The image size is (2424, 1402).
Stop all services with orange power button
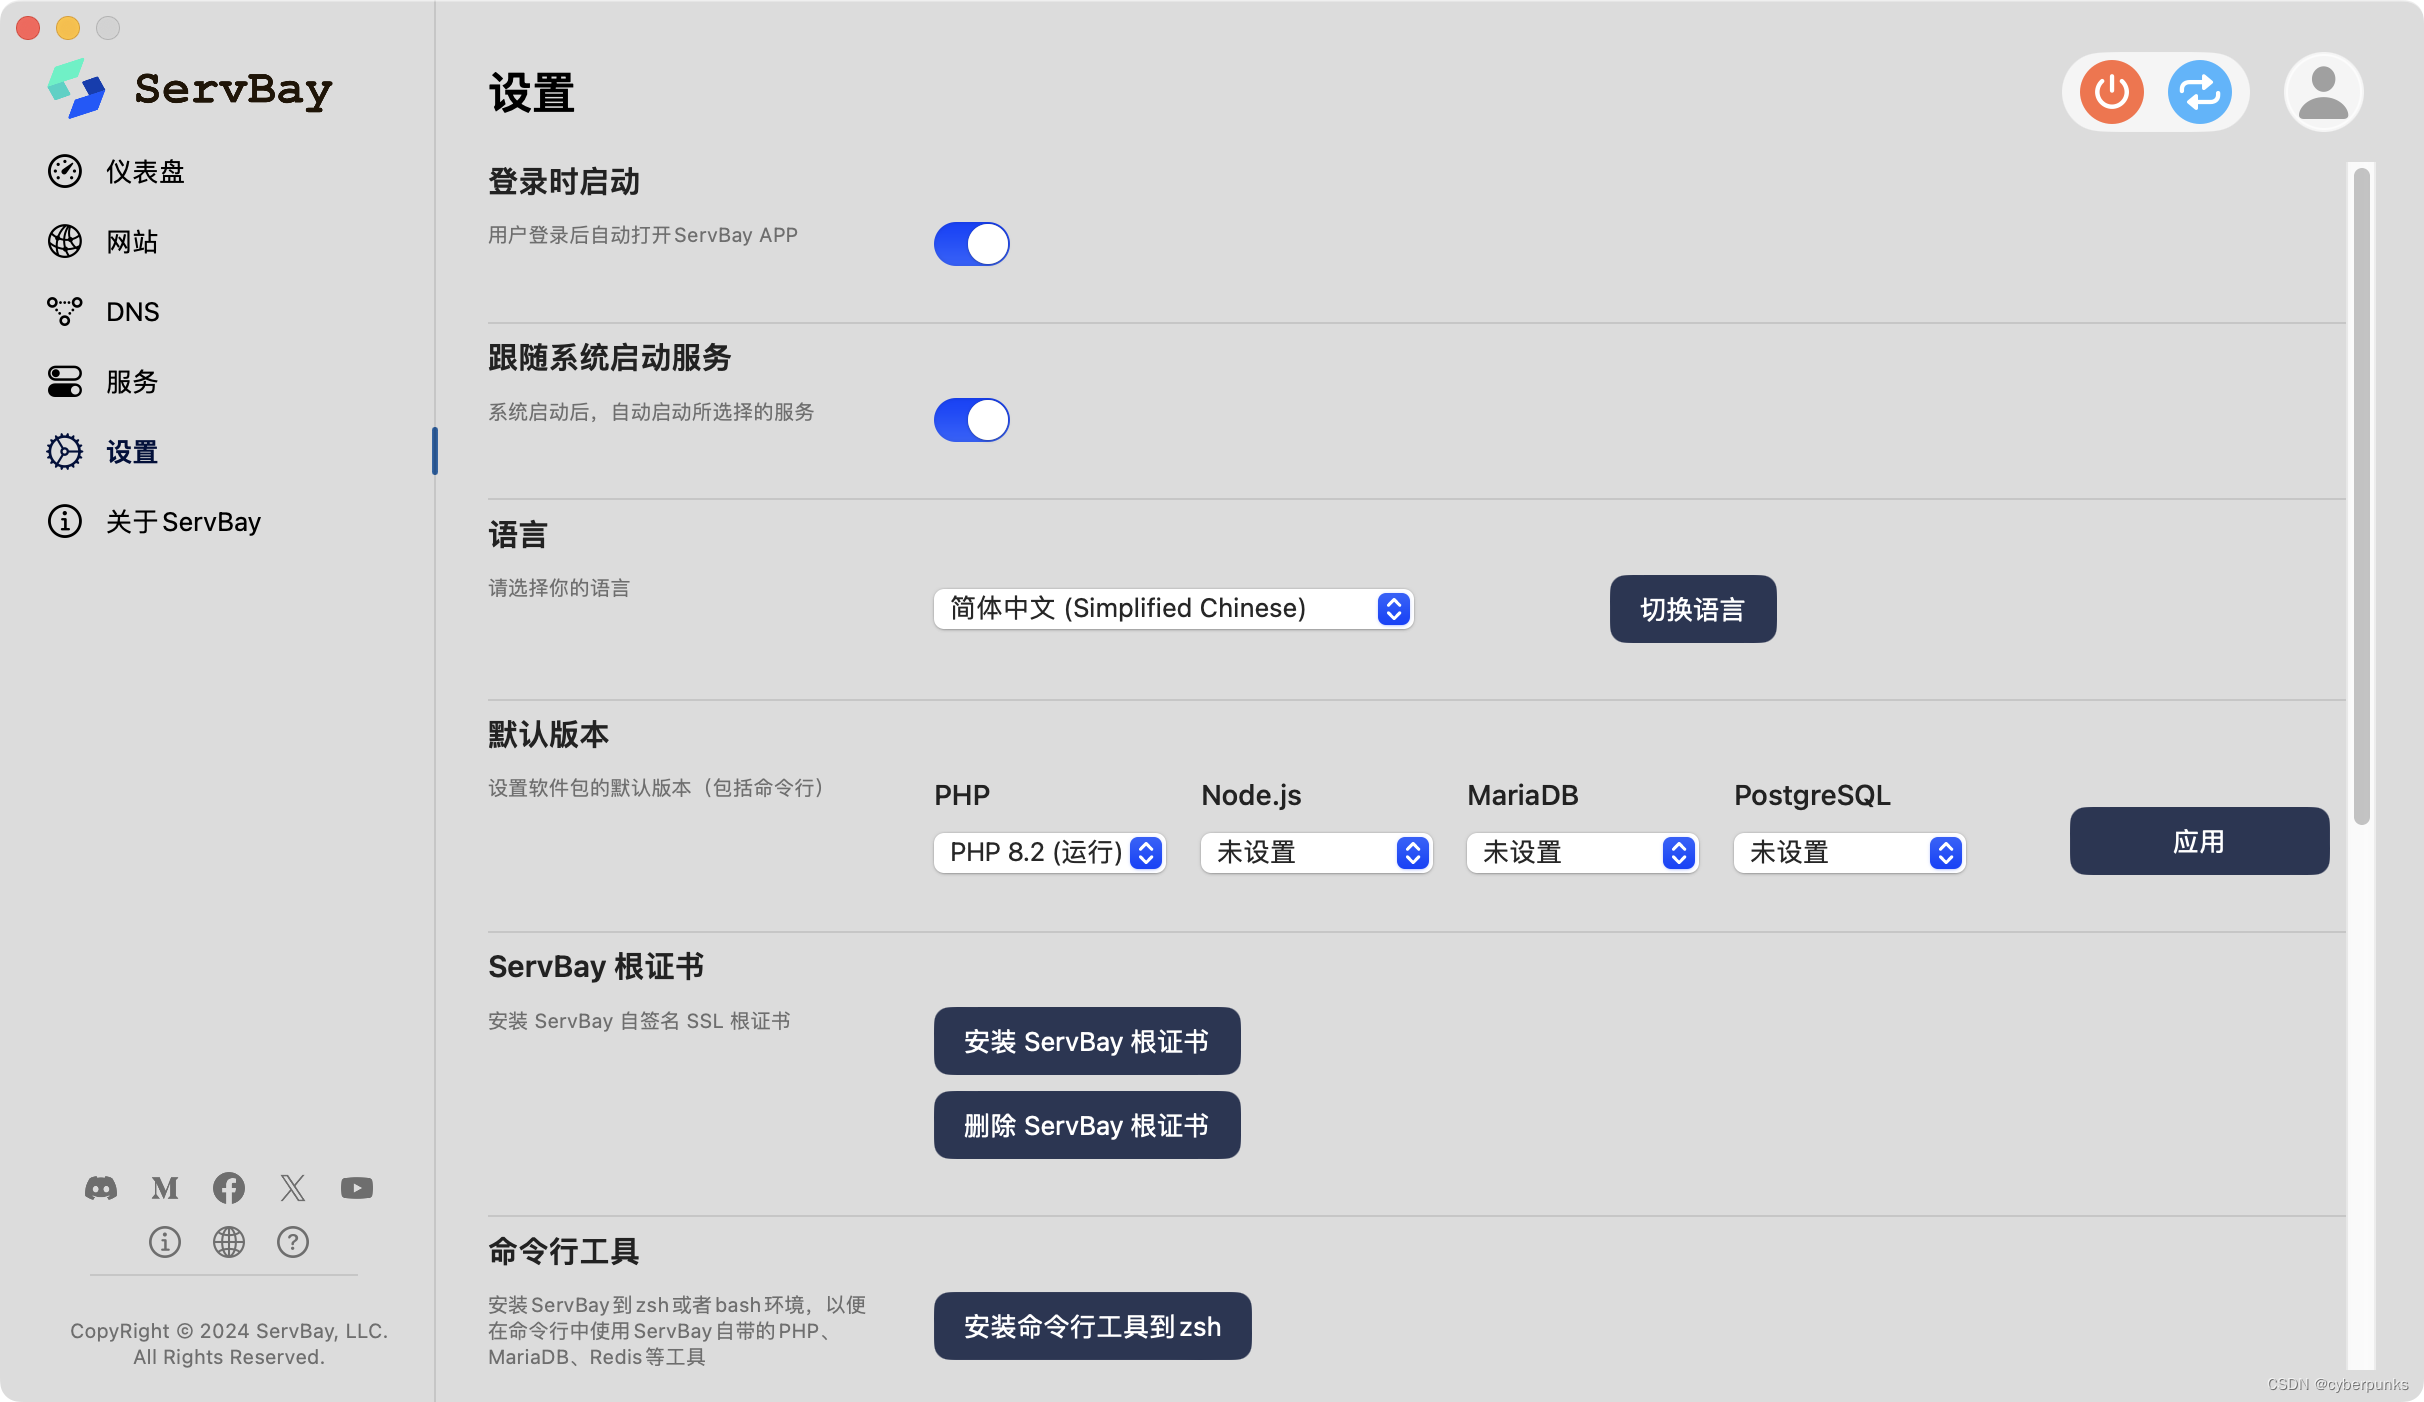(x=2111, y=92)
